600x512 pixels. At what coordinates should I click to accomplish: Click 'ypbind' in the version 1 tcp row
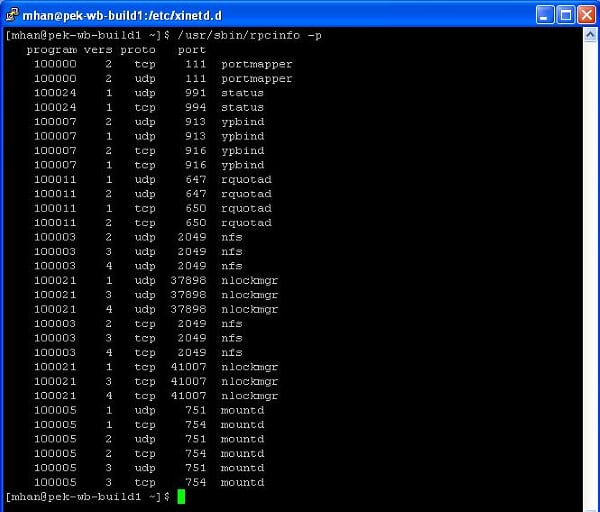point(243,165)
